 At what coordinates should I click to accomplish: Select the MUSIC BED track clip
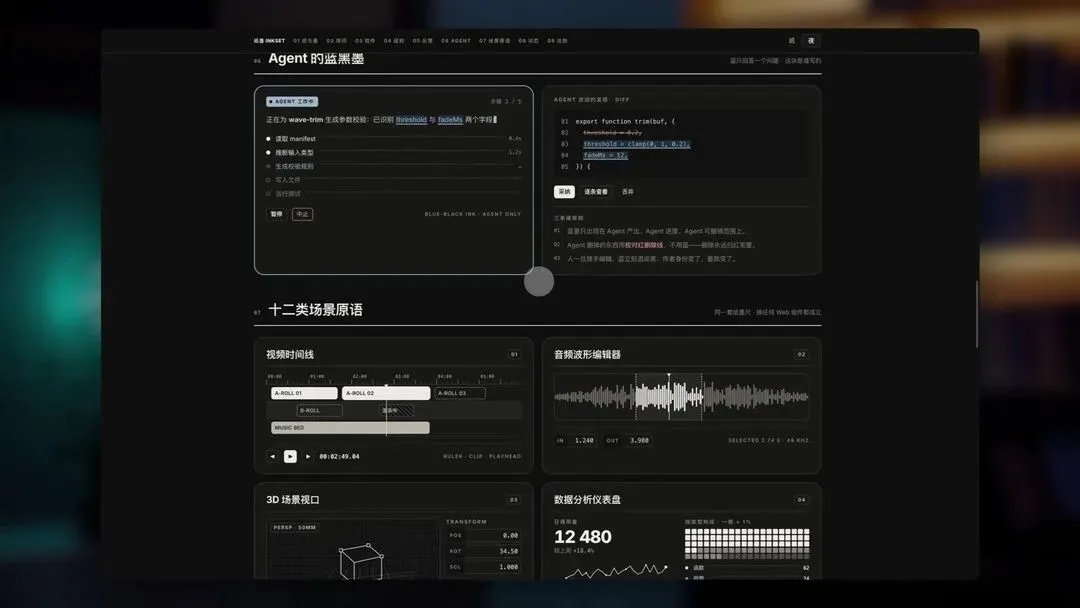click(x=350, y=428)
